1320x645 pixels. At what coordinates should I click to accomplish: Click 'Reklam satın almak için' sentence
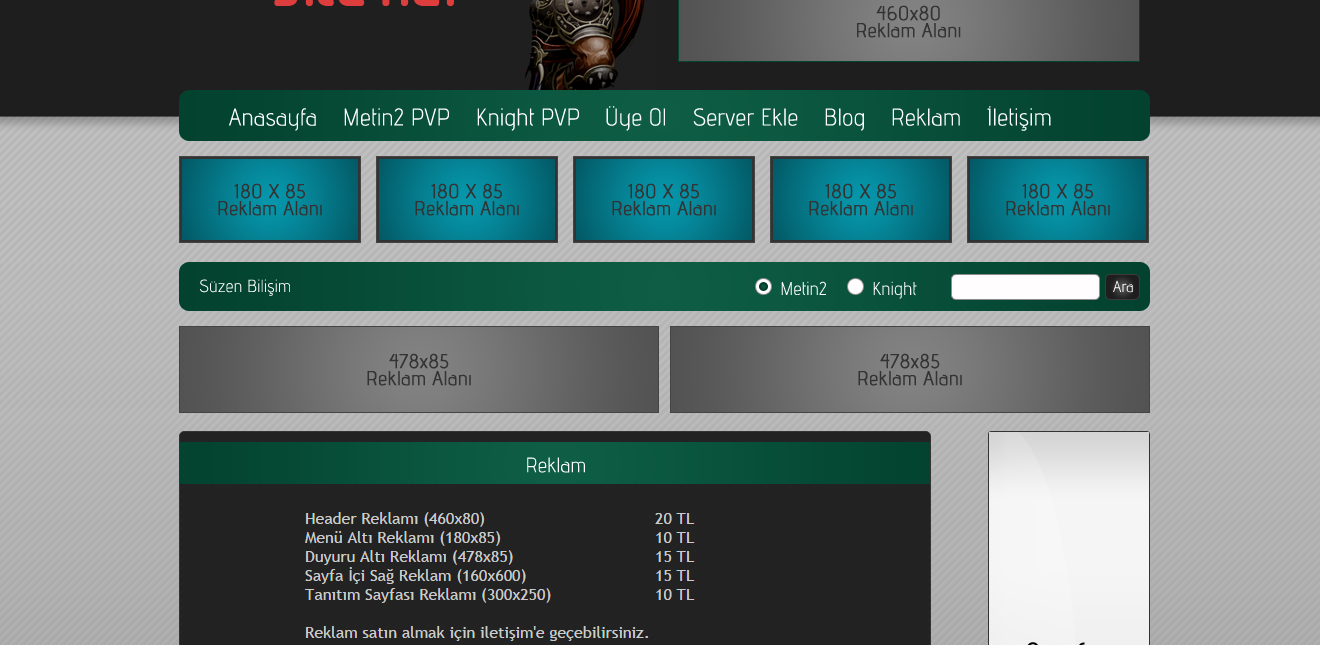coord(477,633)
